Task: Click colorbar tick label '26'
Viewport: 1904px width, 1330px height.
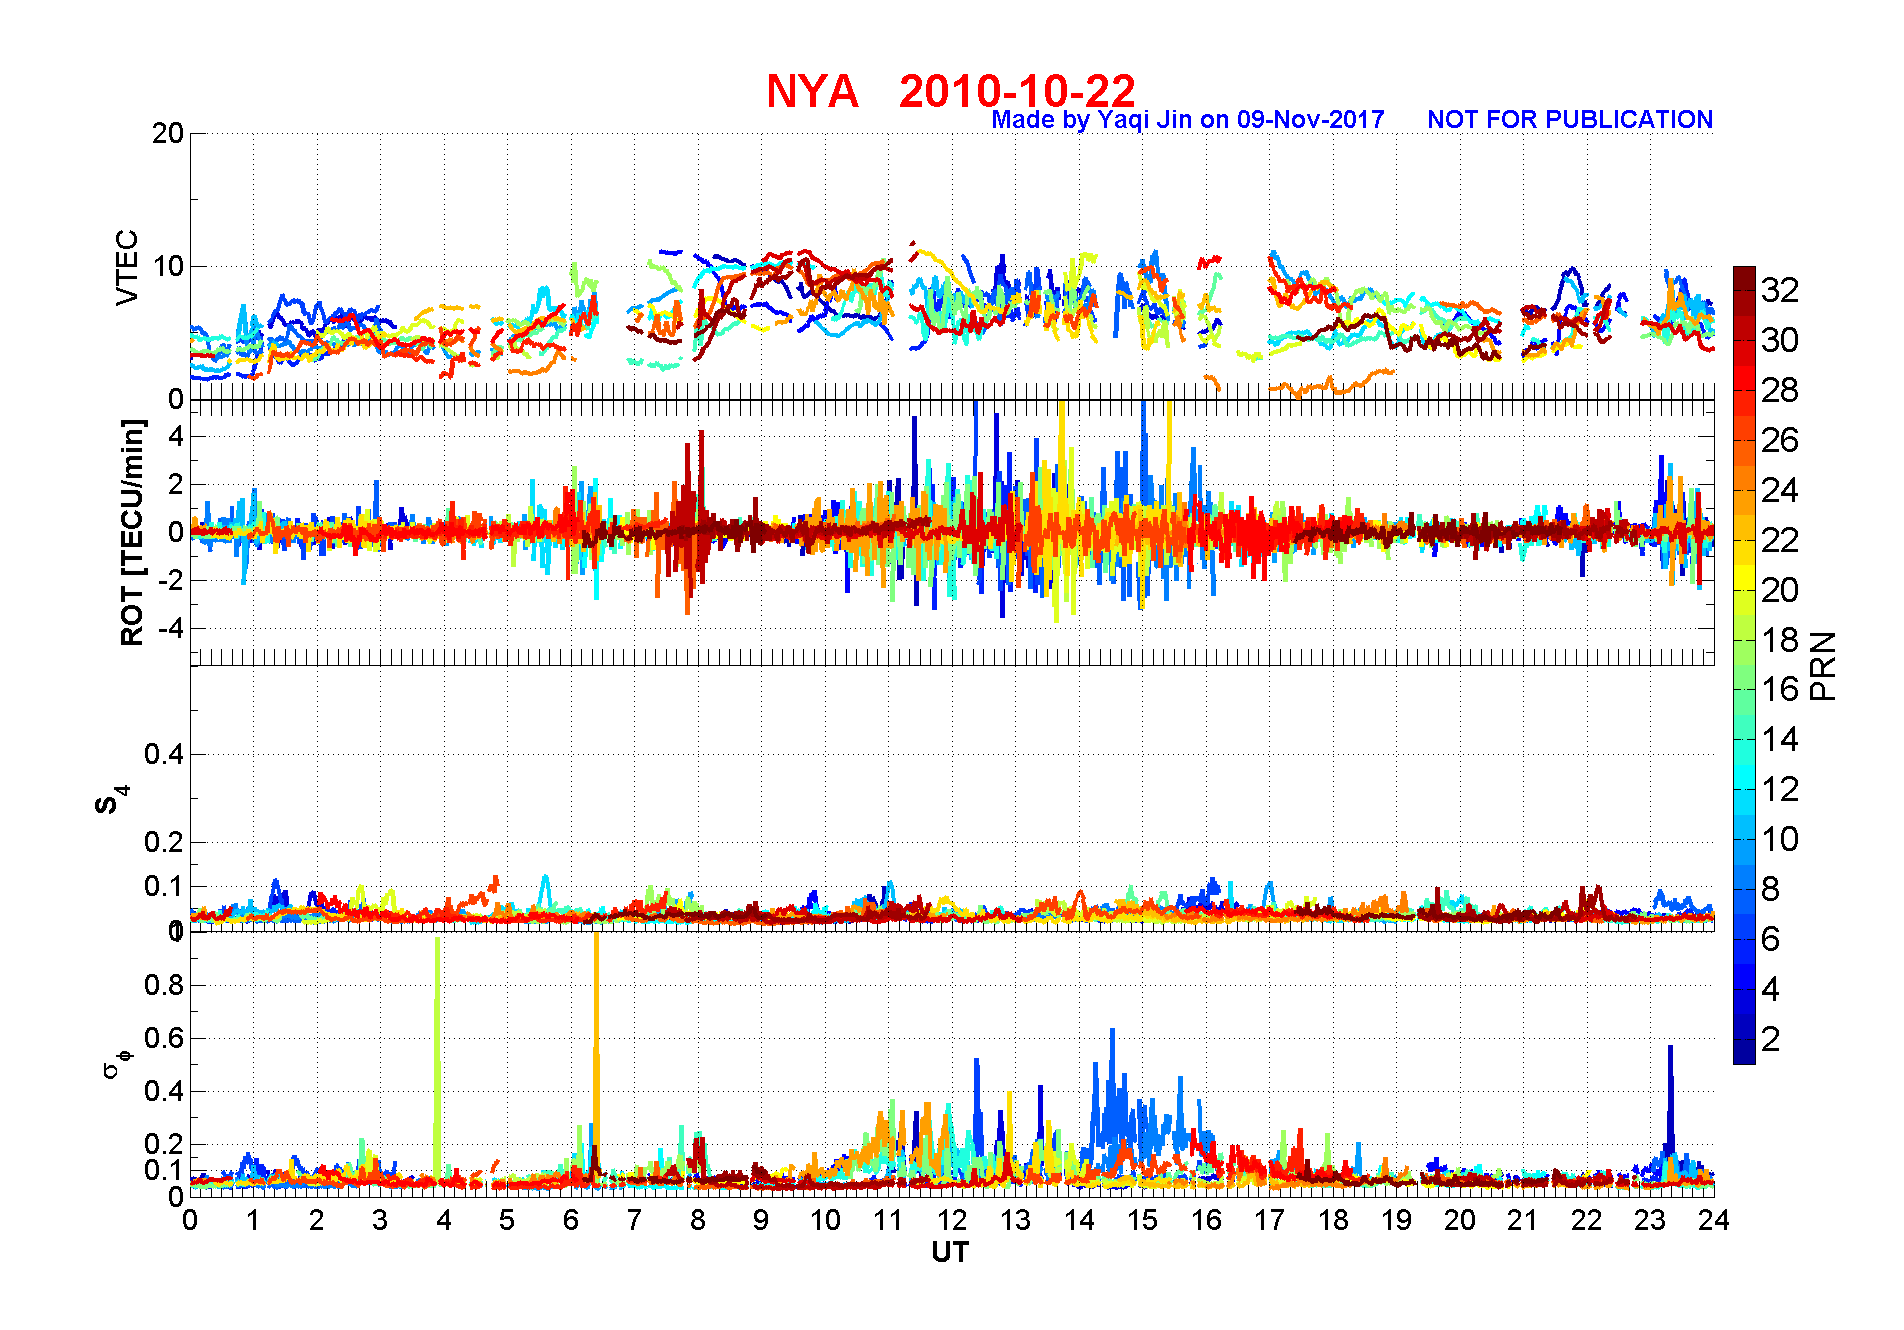Action: tap(1780, 440)
